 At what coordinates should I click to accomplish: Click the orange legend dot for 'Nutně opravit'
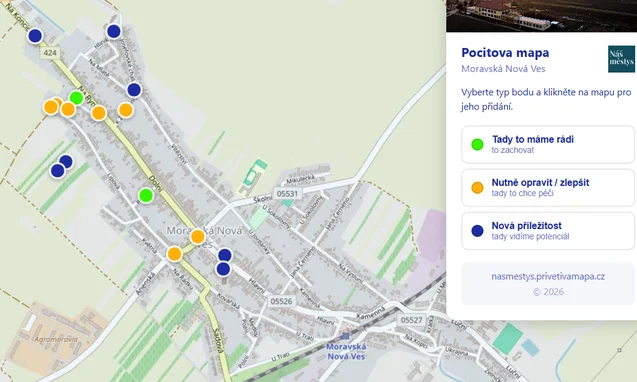pyautogui.click(x=477, y=187)
